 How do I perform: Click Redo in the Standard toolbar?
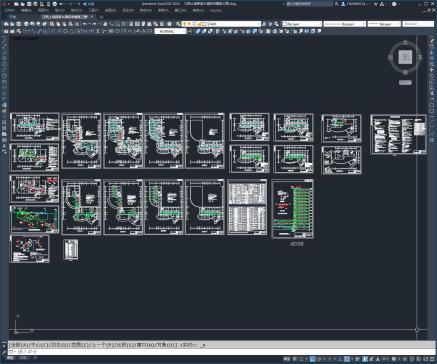(x=94, y=24)
